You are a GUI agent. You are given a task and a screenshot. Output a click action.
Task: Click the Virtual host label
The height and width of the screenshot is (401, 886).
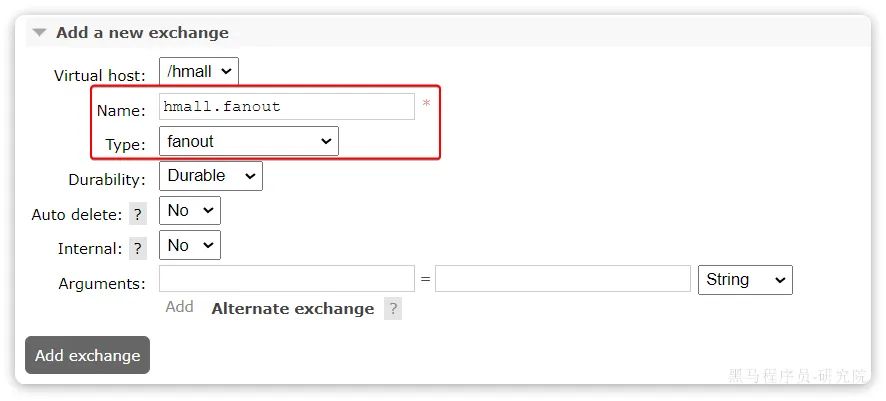point(100,75)
